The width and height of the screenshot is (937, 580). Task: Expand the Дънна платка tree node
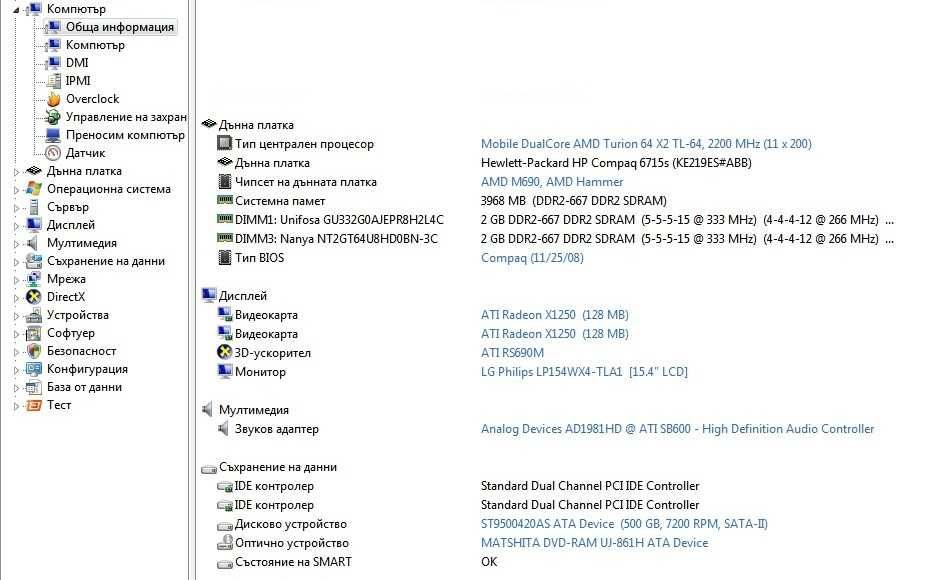tap(16, 171)
